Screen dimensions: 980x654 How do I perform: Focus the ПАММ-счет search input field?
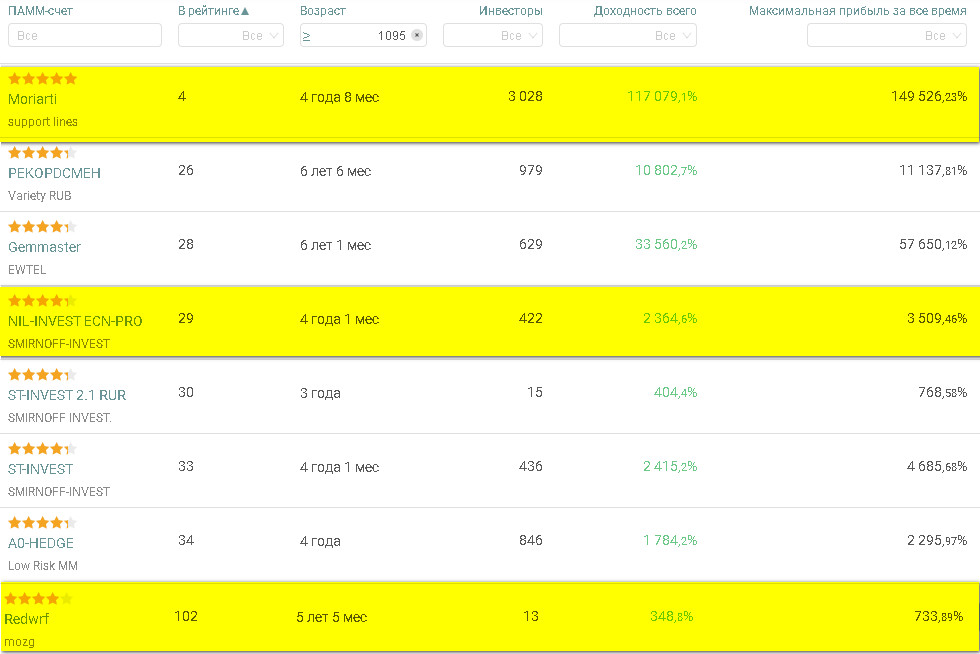85,36
